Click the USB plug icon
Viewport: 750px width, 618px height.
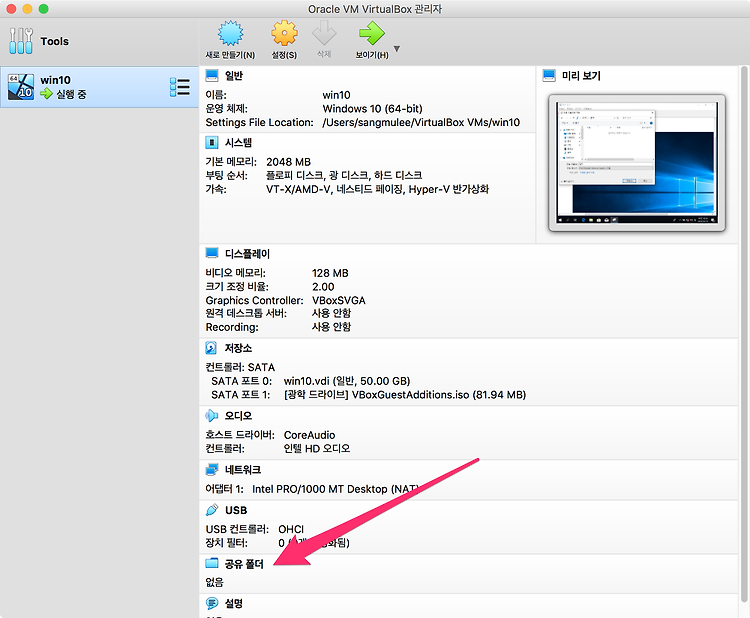coord(212,510)
